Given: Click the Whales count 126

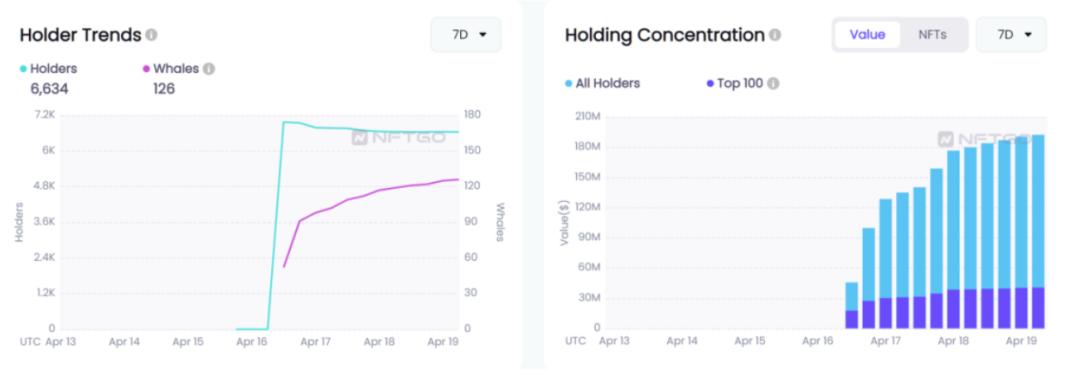Looking at the screenshot, I should click(x=164, y=88).
